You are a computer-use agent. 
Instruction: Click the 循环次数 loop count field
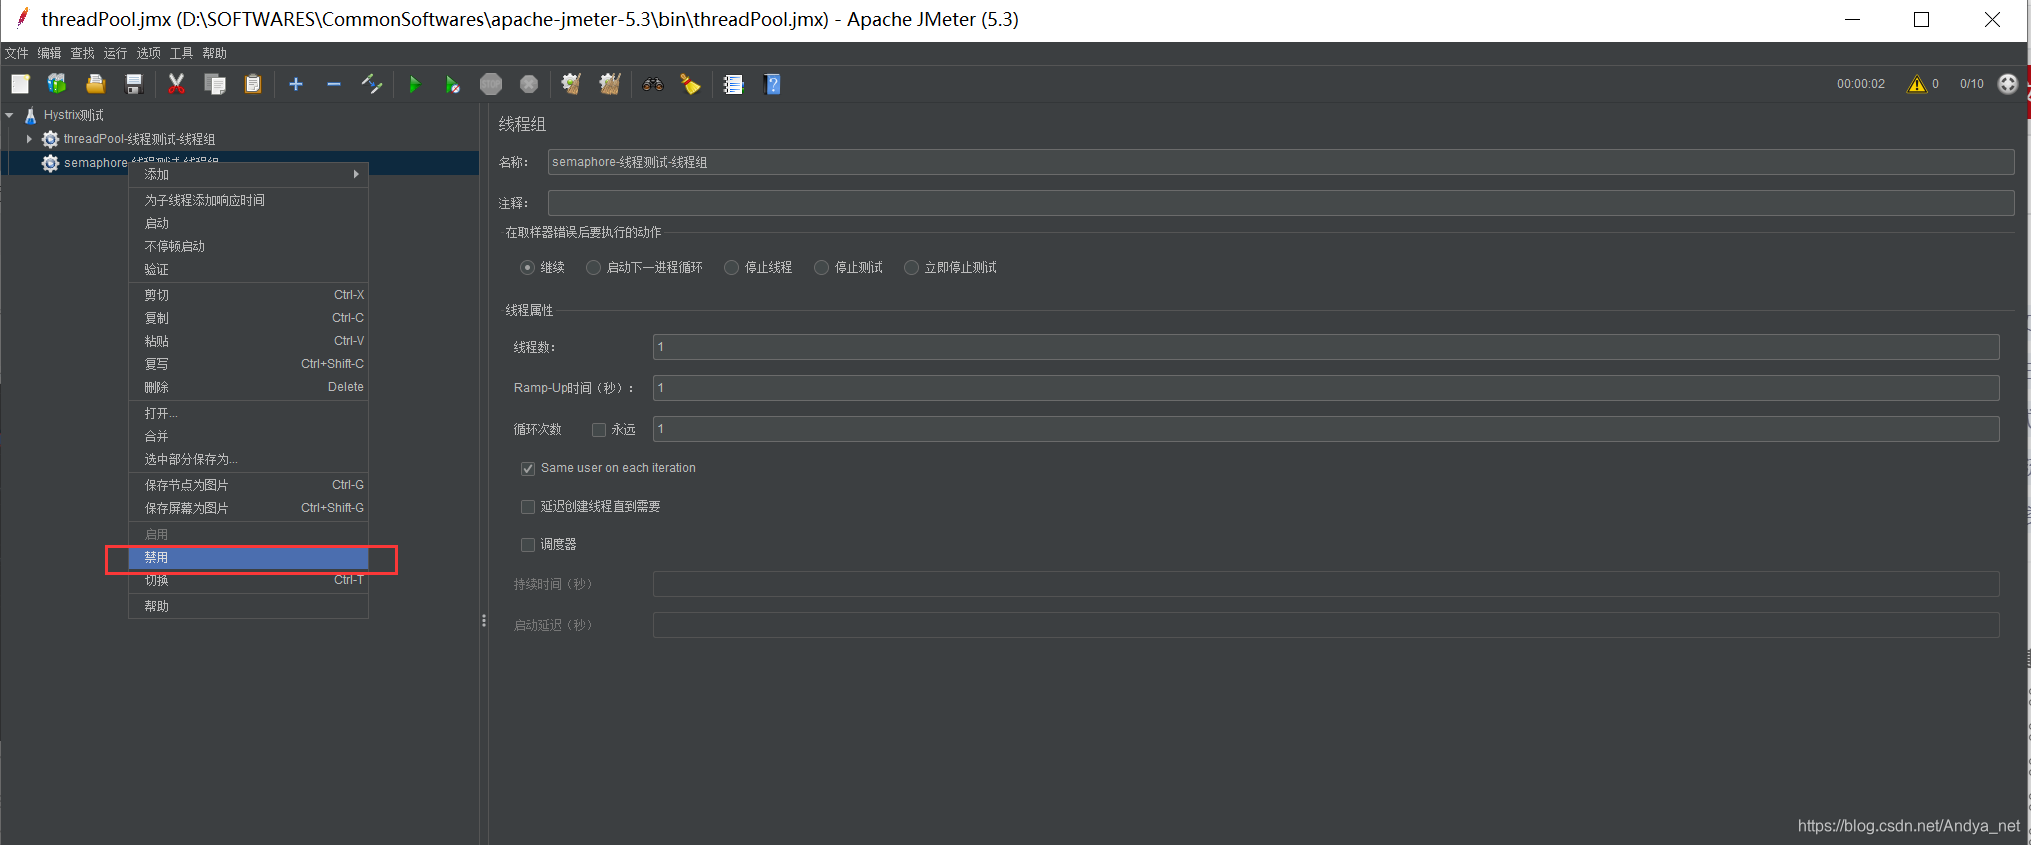point(1326,429)
